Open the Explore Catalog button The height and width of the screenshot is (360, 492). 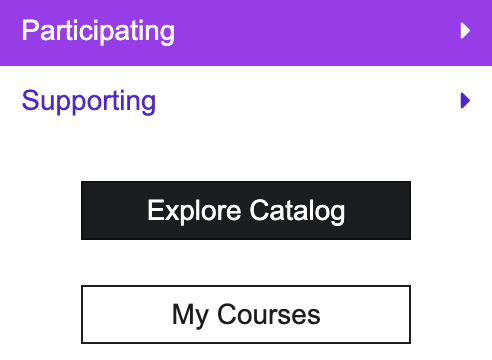click(246, 210)
